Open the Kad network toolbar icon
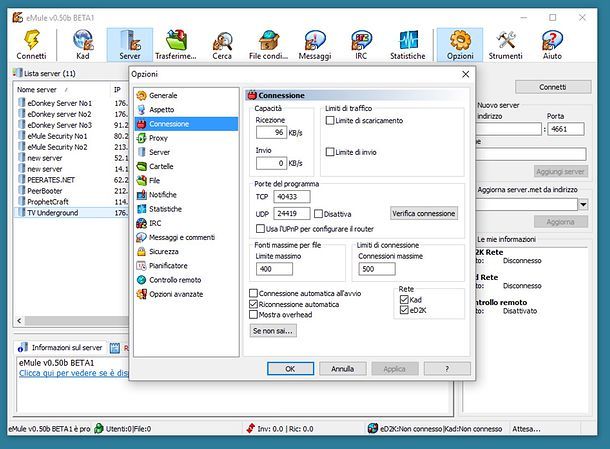The width and height of the screenshot is (610, 449). point(82,45)
